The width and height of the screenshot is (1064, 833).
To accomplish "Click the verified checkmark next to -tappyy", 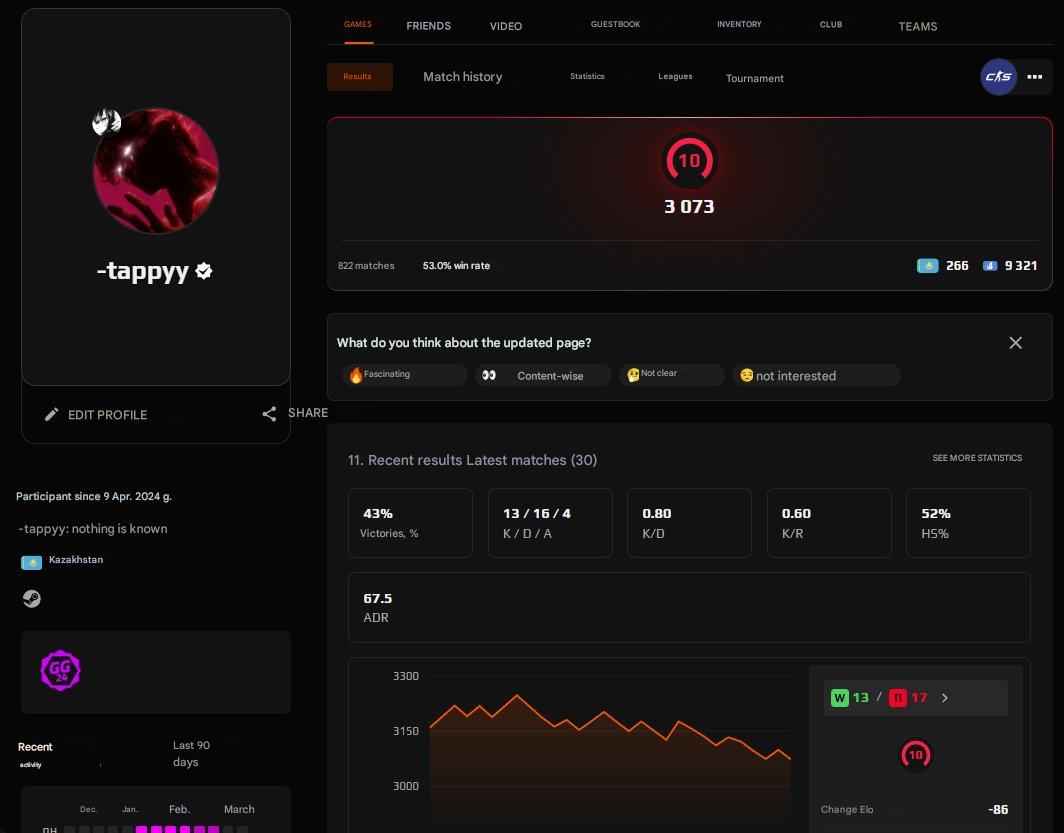I will (204, 270).
